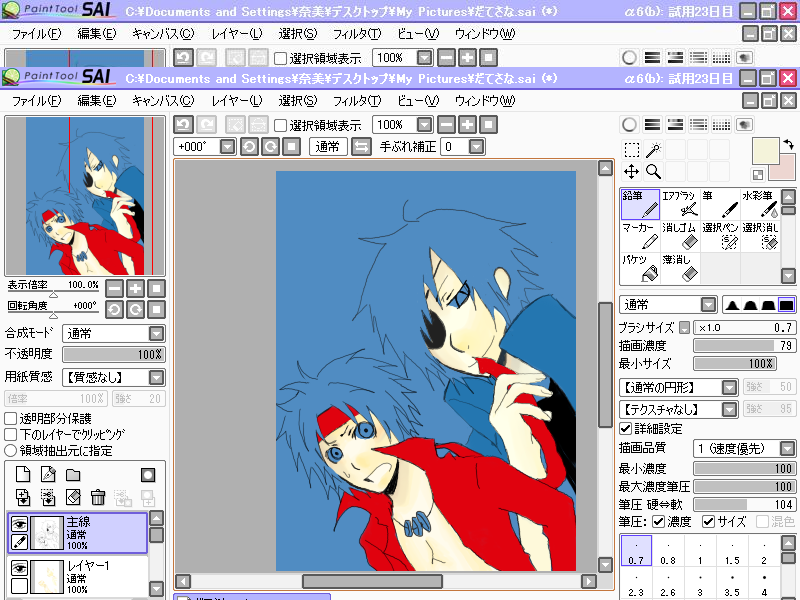Toggle 選択領域表示 checkbox in front window
Image resolution: width=800 pixels, height=600 pixels.
[x=280, y=125]
